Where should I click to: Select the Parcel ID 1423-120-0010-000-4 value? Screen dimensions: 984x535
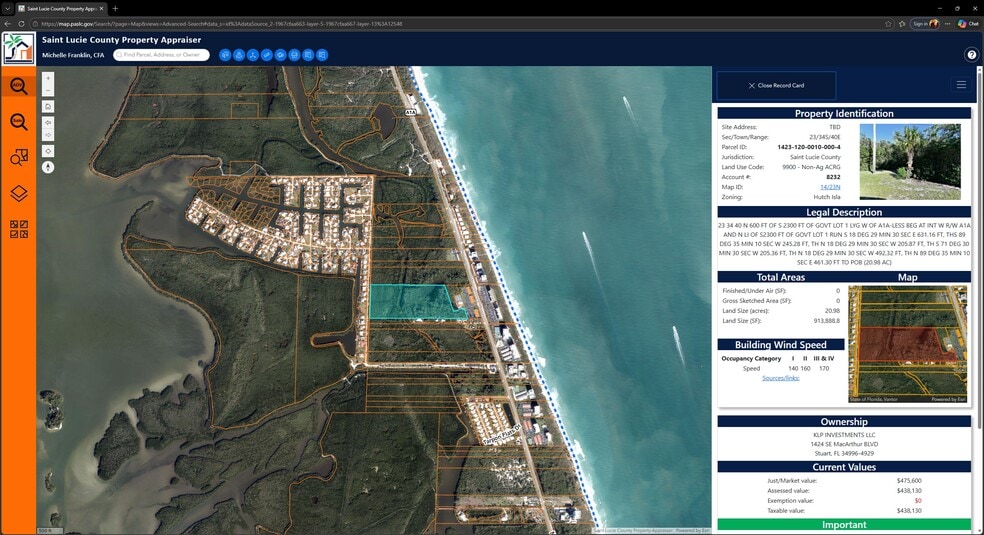point(808,147)
